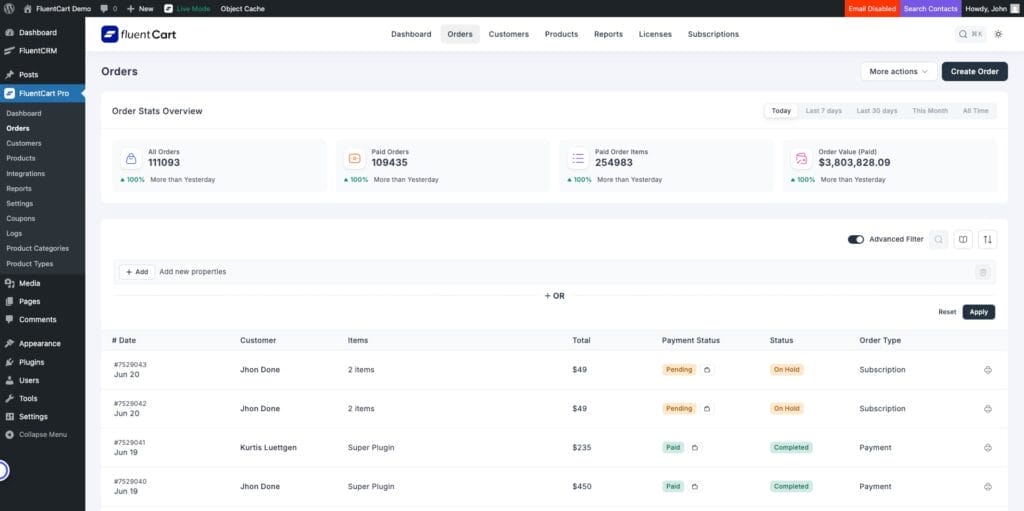
Task: Click Search Contacts button
Action: point(931,8)
